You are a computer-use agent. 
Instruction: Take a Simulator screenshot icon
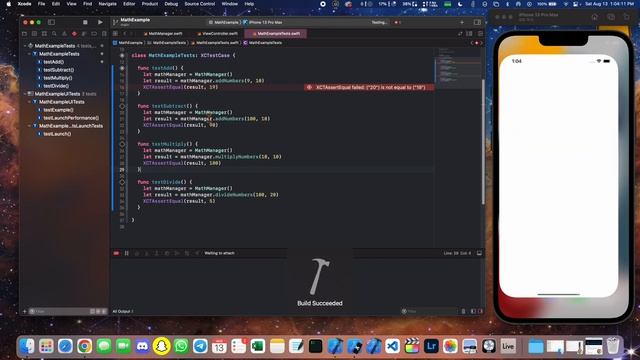611,17
